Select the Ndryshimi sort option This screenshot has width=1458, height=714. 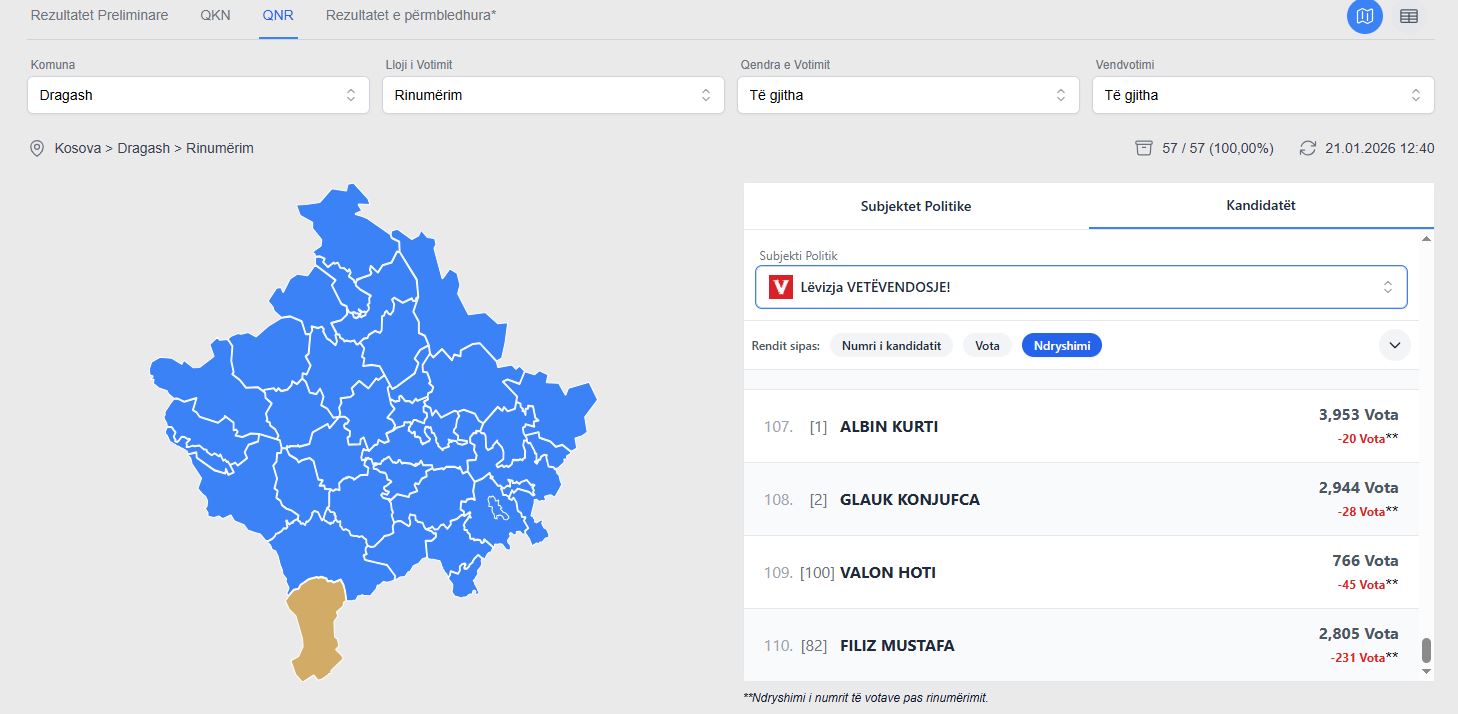[x=1061, y=345]
